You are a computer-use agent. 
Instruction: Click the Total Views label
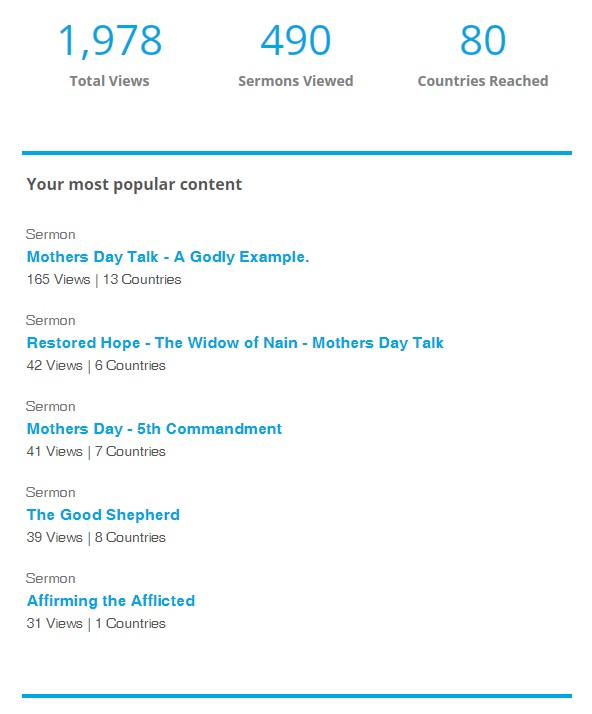(x=109, y=81)
